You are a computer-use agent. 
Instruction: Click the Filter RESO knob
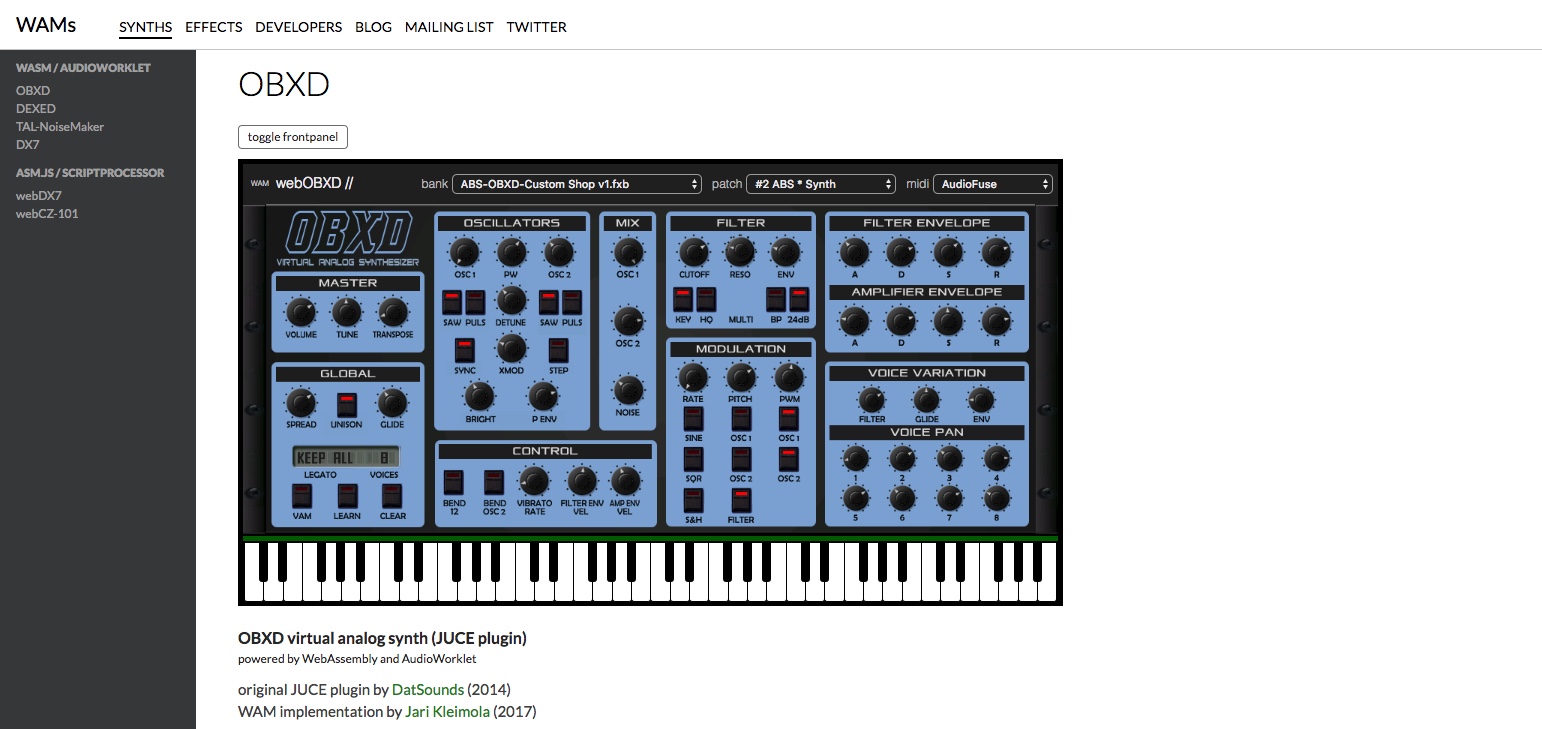[x=739, y=251]
